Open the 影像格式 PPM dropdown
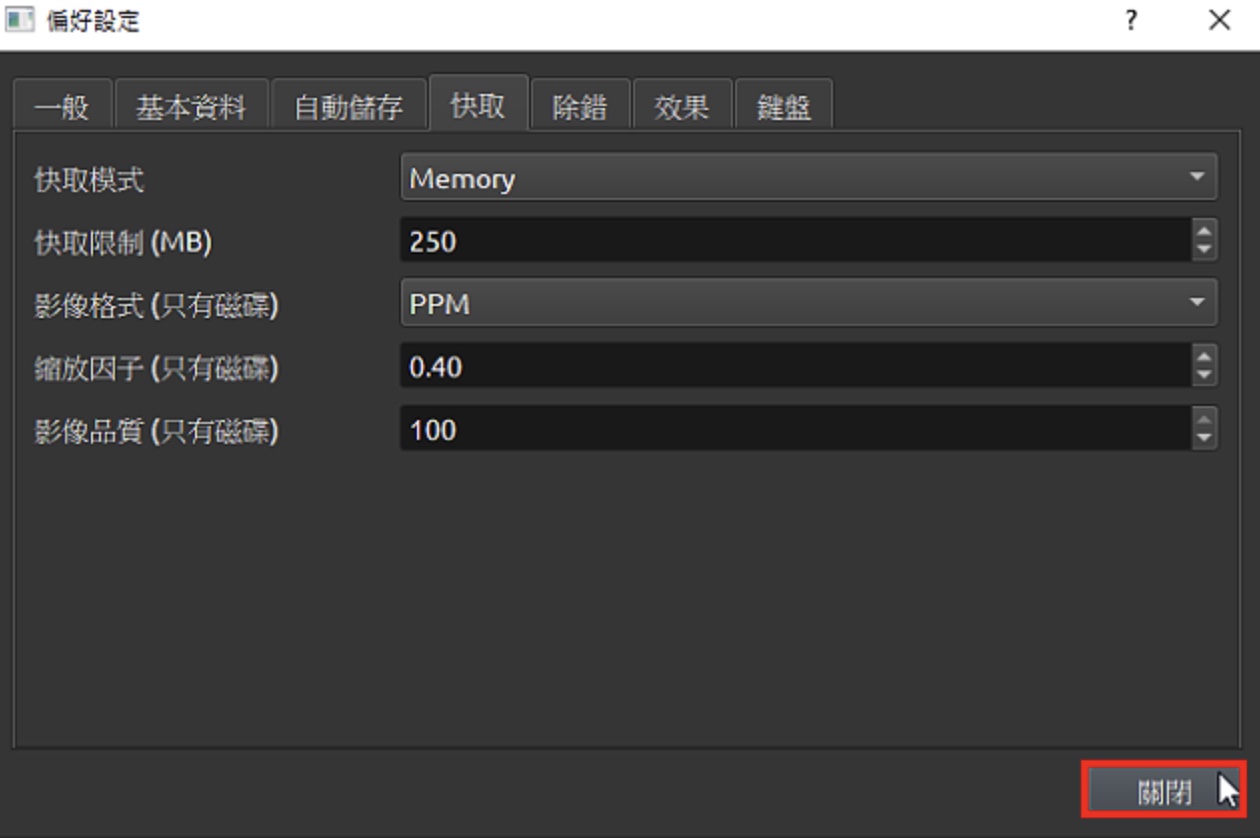 point(809,304)
